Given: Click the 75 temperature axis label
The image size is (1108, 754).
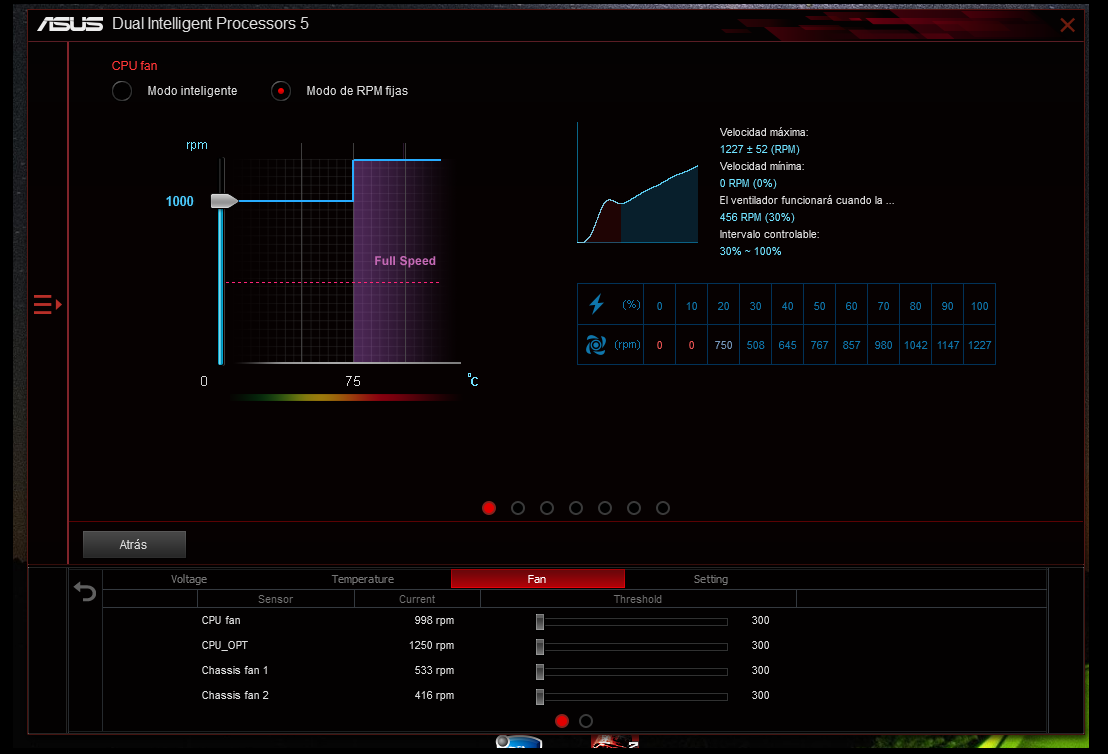Looking at the screenshot, I should click(353, 381).
